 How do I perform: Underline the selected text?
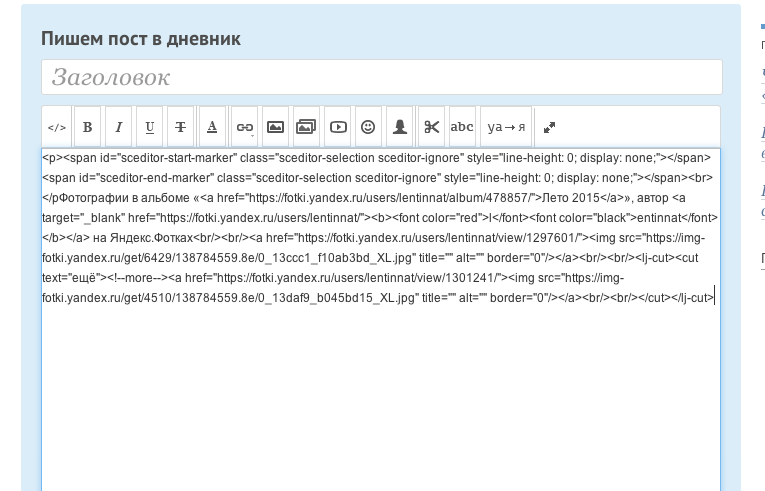(x=150, y=127)
